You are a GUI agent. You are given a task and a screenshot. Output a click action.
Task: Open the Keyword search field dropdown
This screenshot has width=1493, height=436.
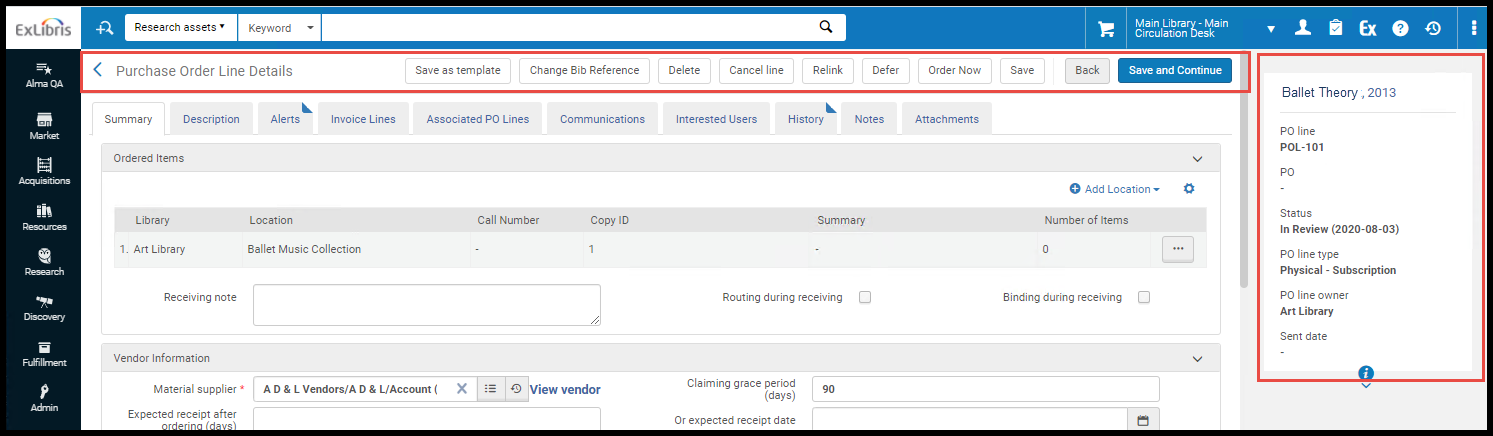pyautogui.click(x=280, y=28)
